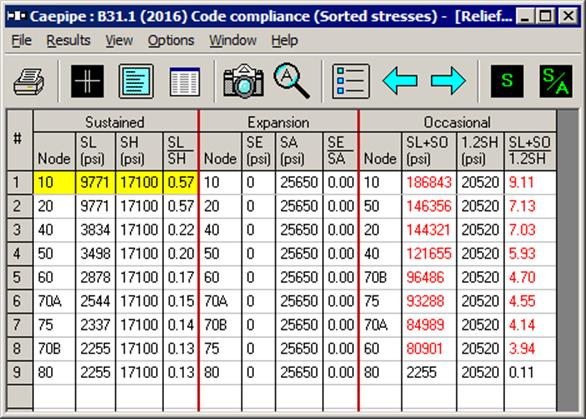The width and height of the screenshot is (586, 419).
Task: Open the graphics window crosshair icon
Action: [87, 81]
